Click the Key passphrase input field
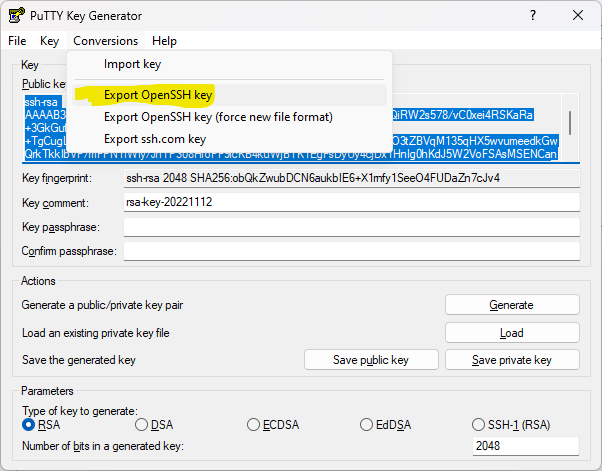Image resolution: width=602 pixels, height=471 pixels. pyautogui.click(x=352, y=227)
